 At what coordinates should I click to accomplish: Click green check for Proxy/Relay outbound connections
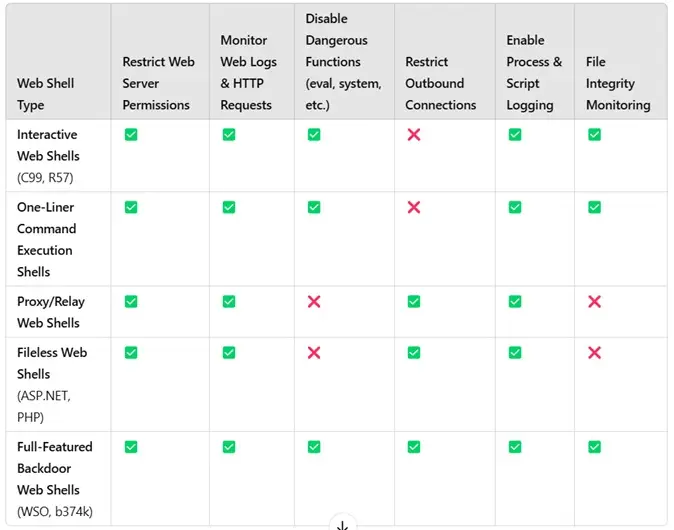tap(414, 301)
